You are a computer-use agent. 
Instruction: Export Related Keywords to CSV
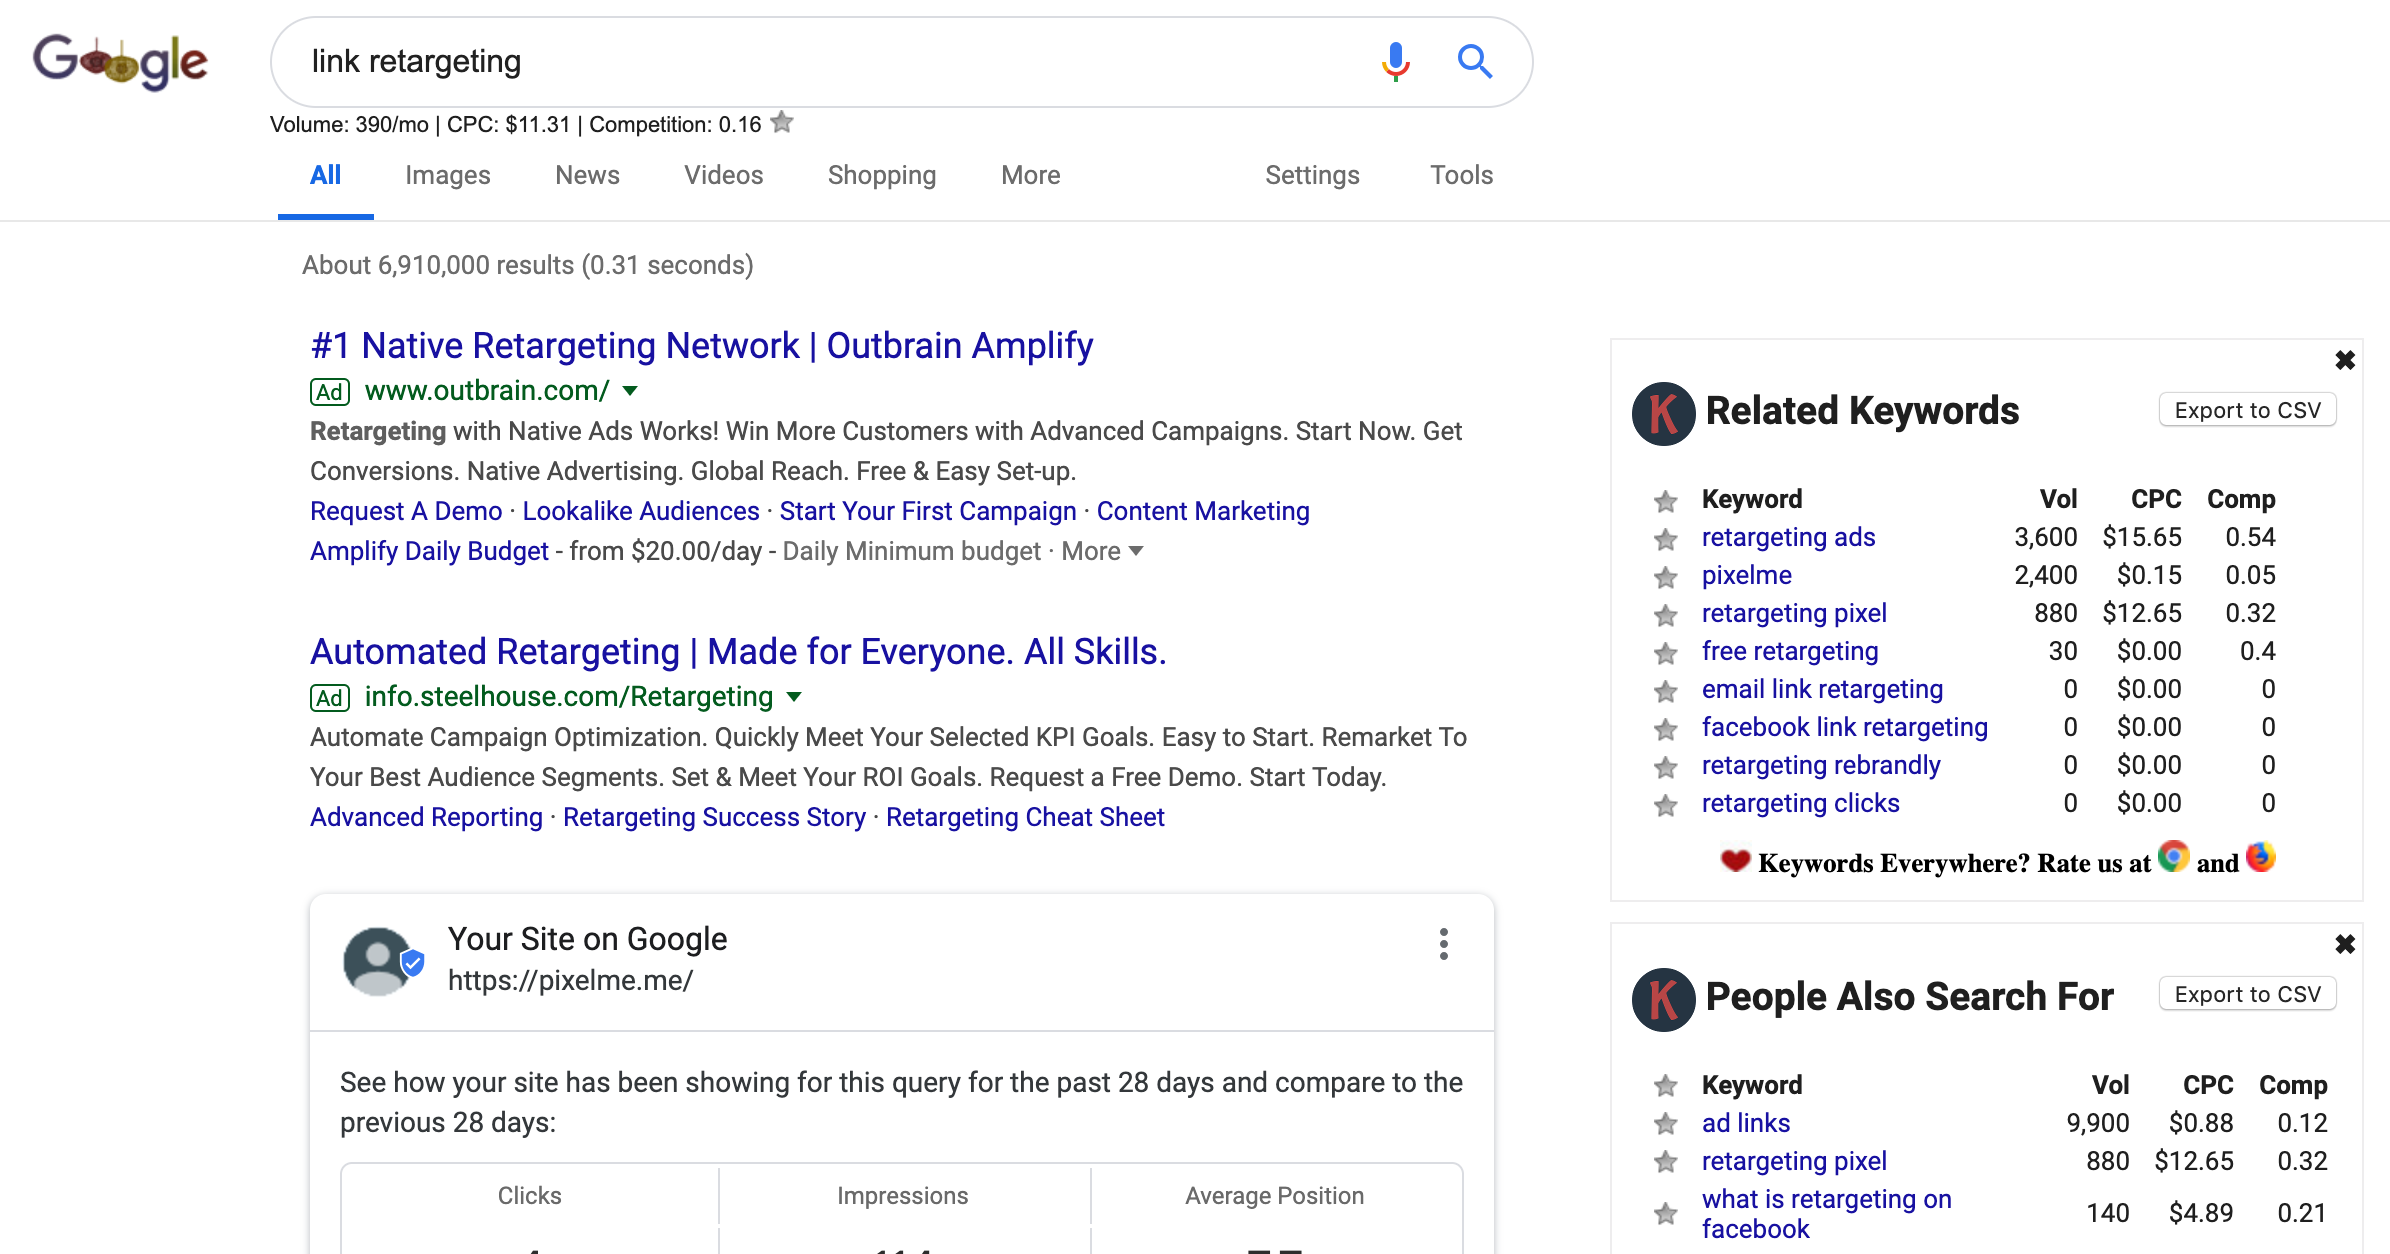click(x=2247, y=410)
